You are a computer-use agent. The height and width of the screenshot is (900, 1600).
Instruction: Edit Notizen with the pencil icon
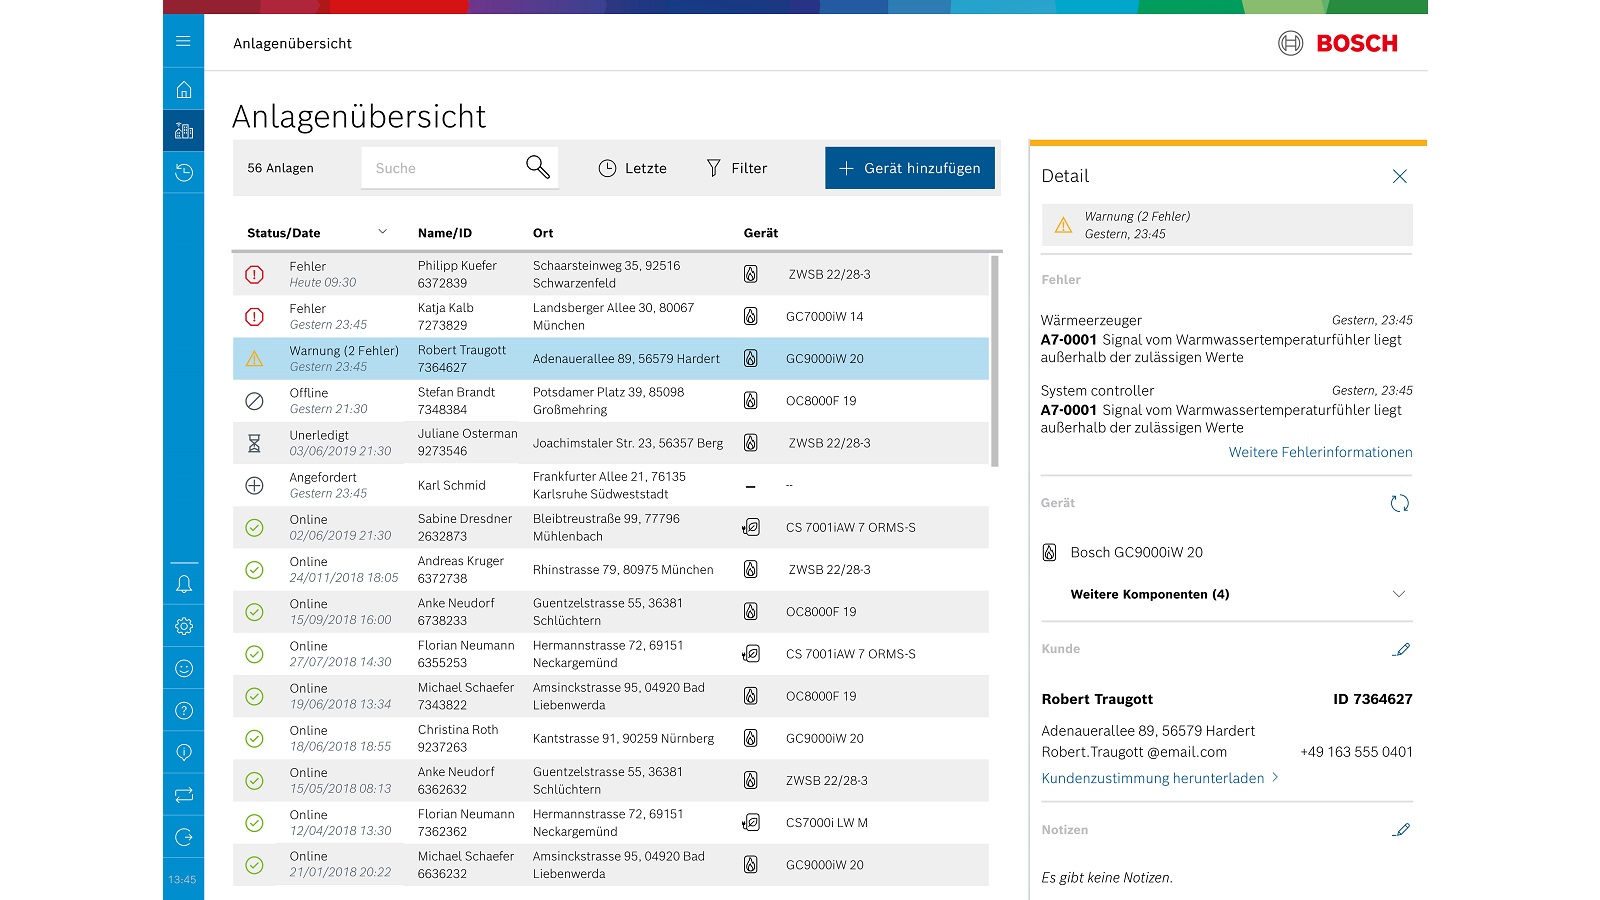click(x=1401, y=829)
